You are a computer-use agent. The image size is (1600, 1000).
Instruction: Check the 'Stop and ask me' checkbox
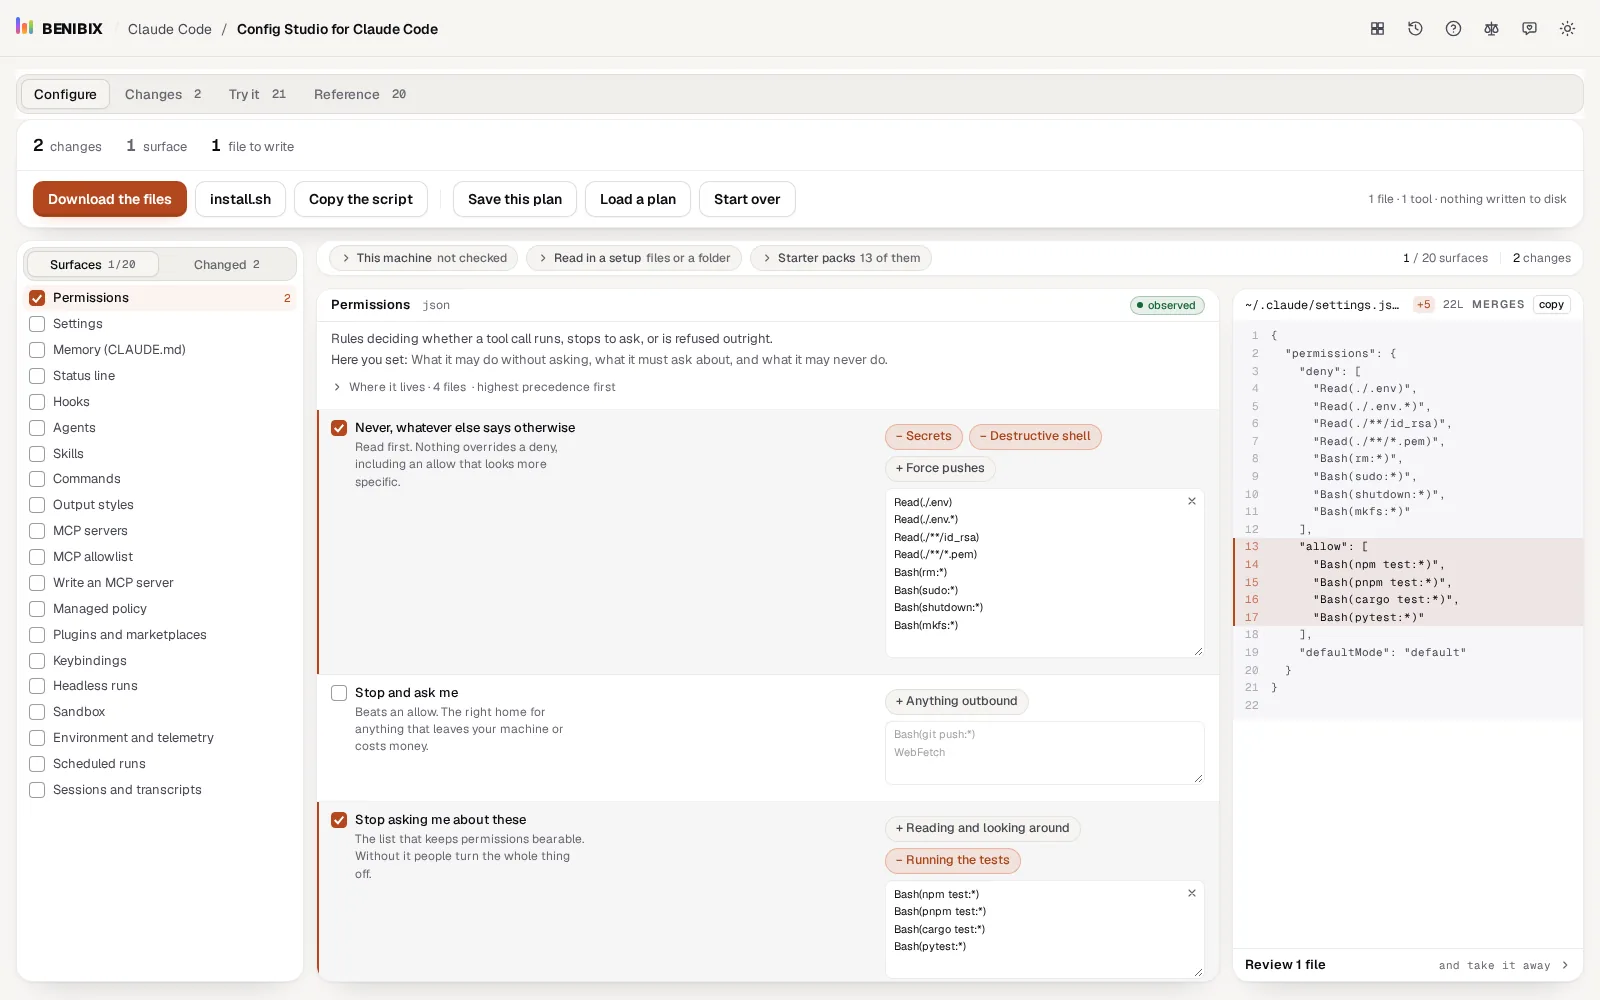339,693
